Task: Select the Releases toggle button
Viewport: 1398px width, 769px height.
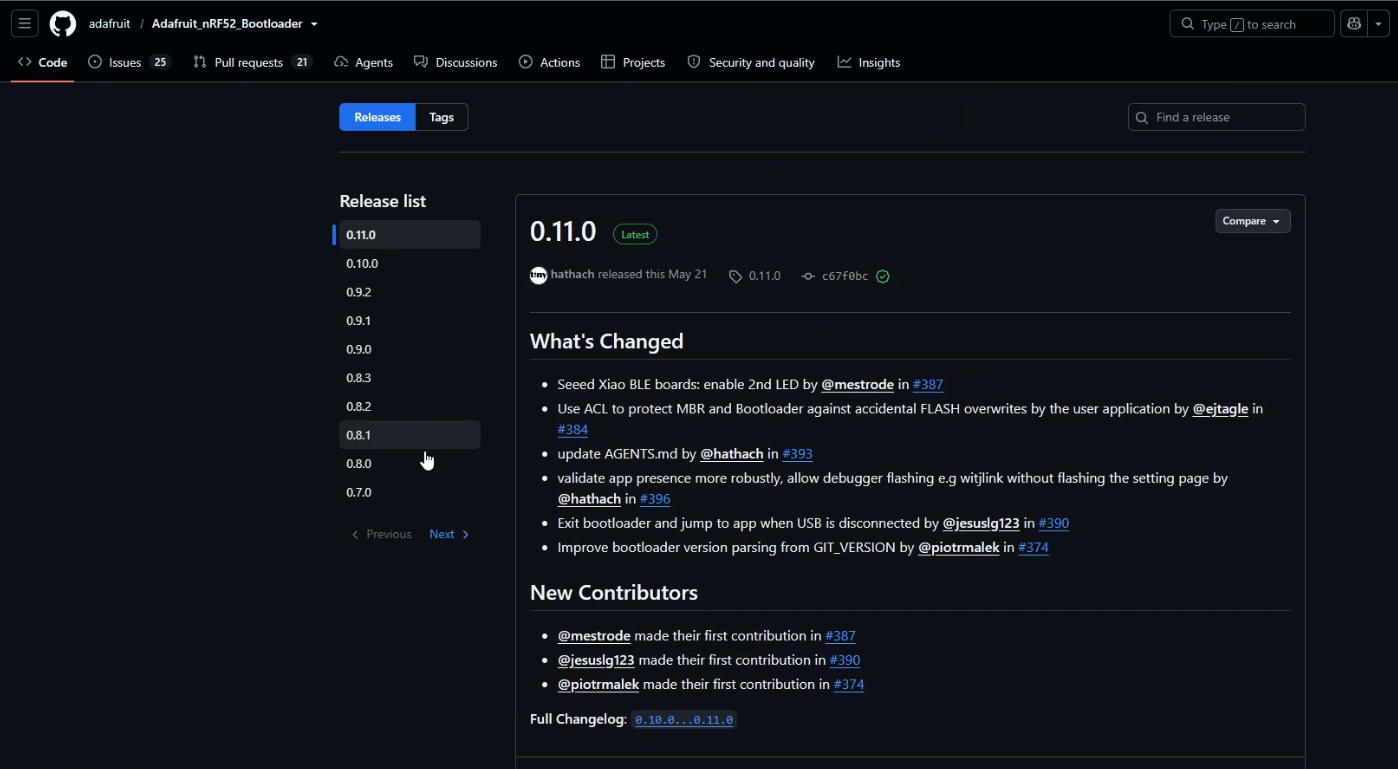Action: click(377, 117)
